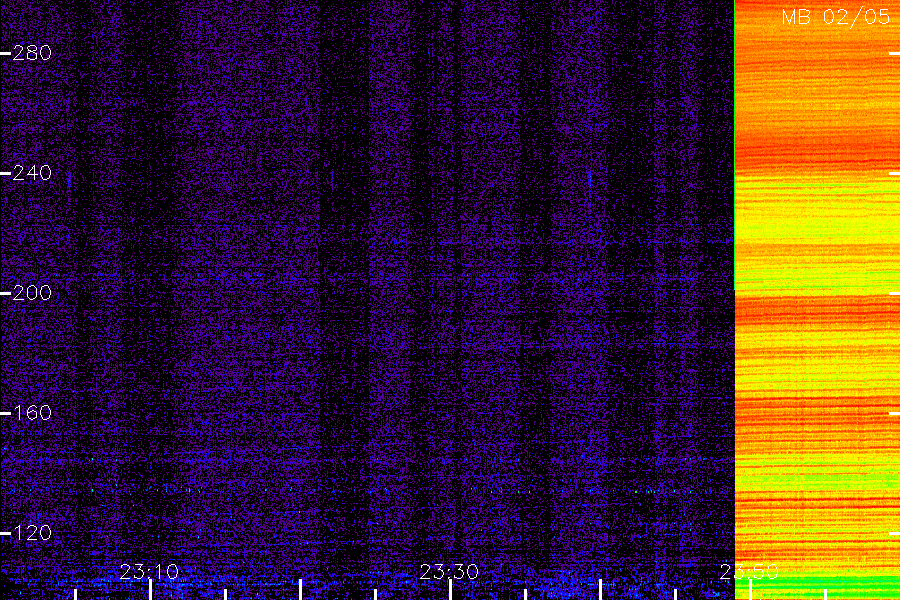This screenshot has height=600, width=900.
Task: Click the 23:30 time label
Action: click(449, 572)
